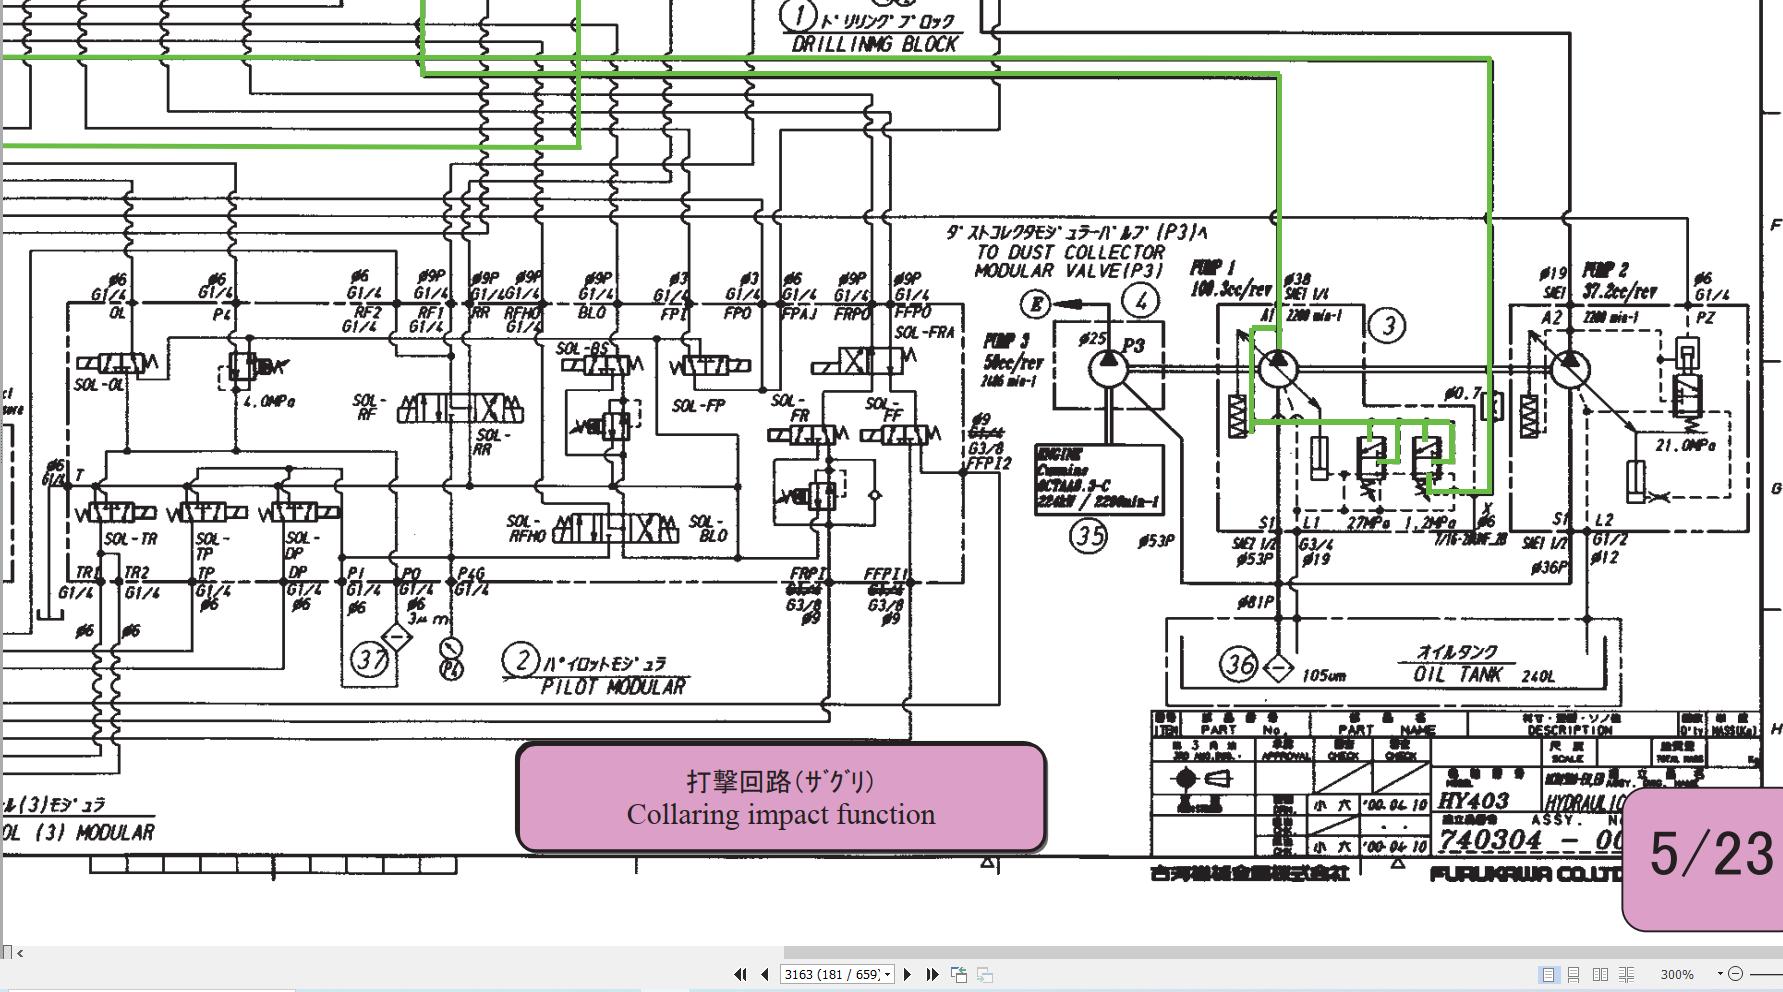Go to the next page
This screenshot has height=992, width=1783.
click(x=907, y=974)
